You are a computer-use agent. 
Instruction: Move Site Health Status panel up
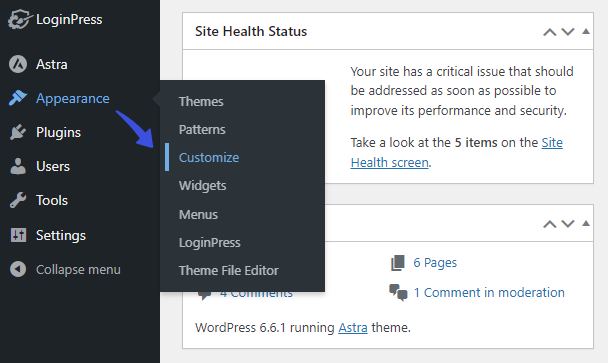(549, 32)
